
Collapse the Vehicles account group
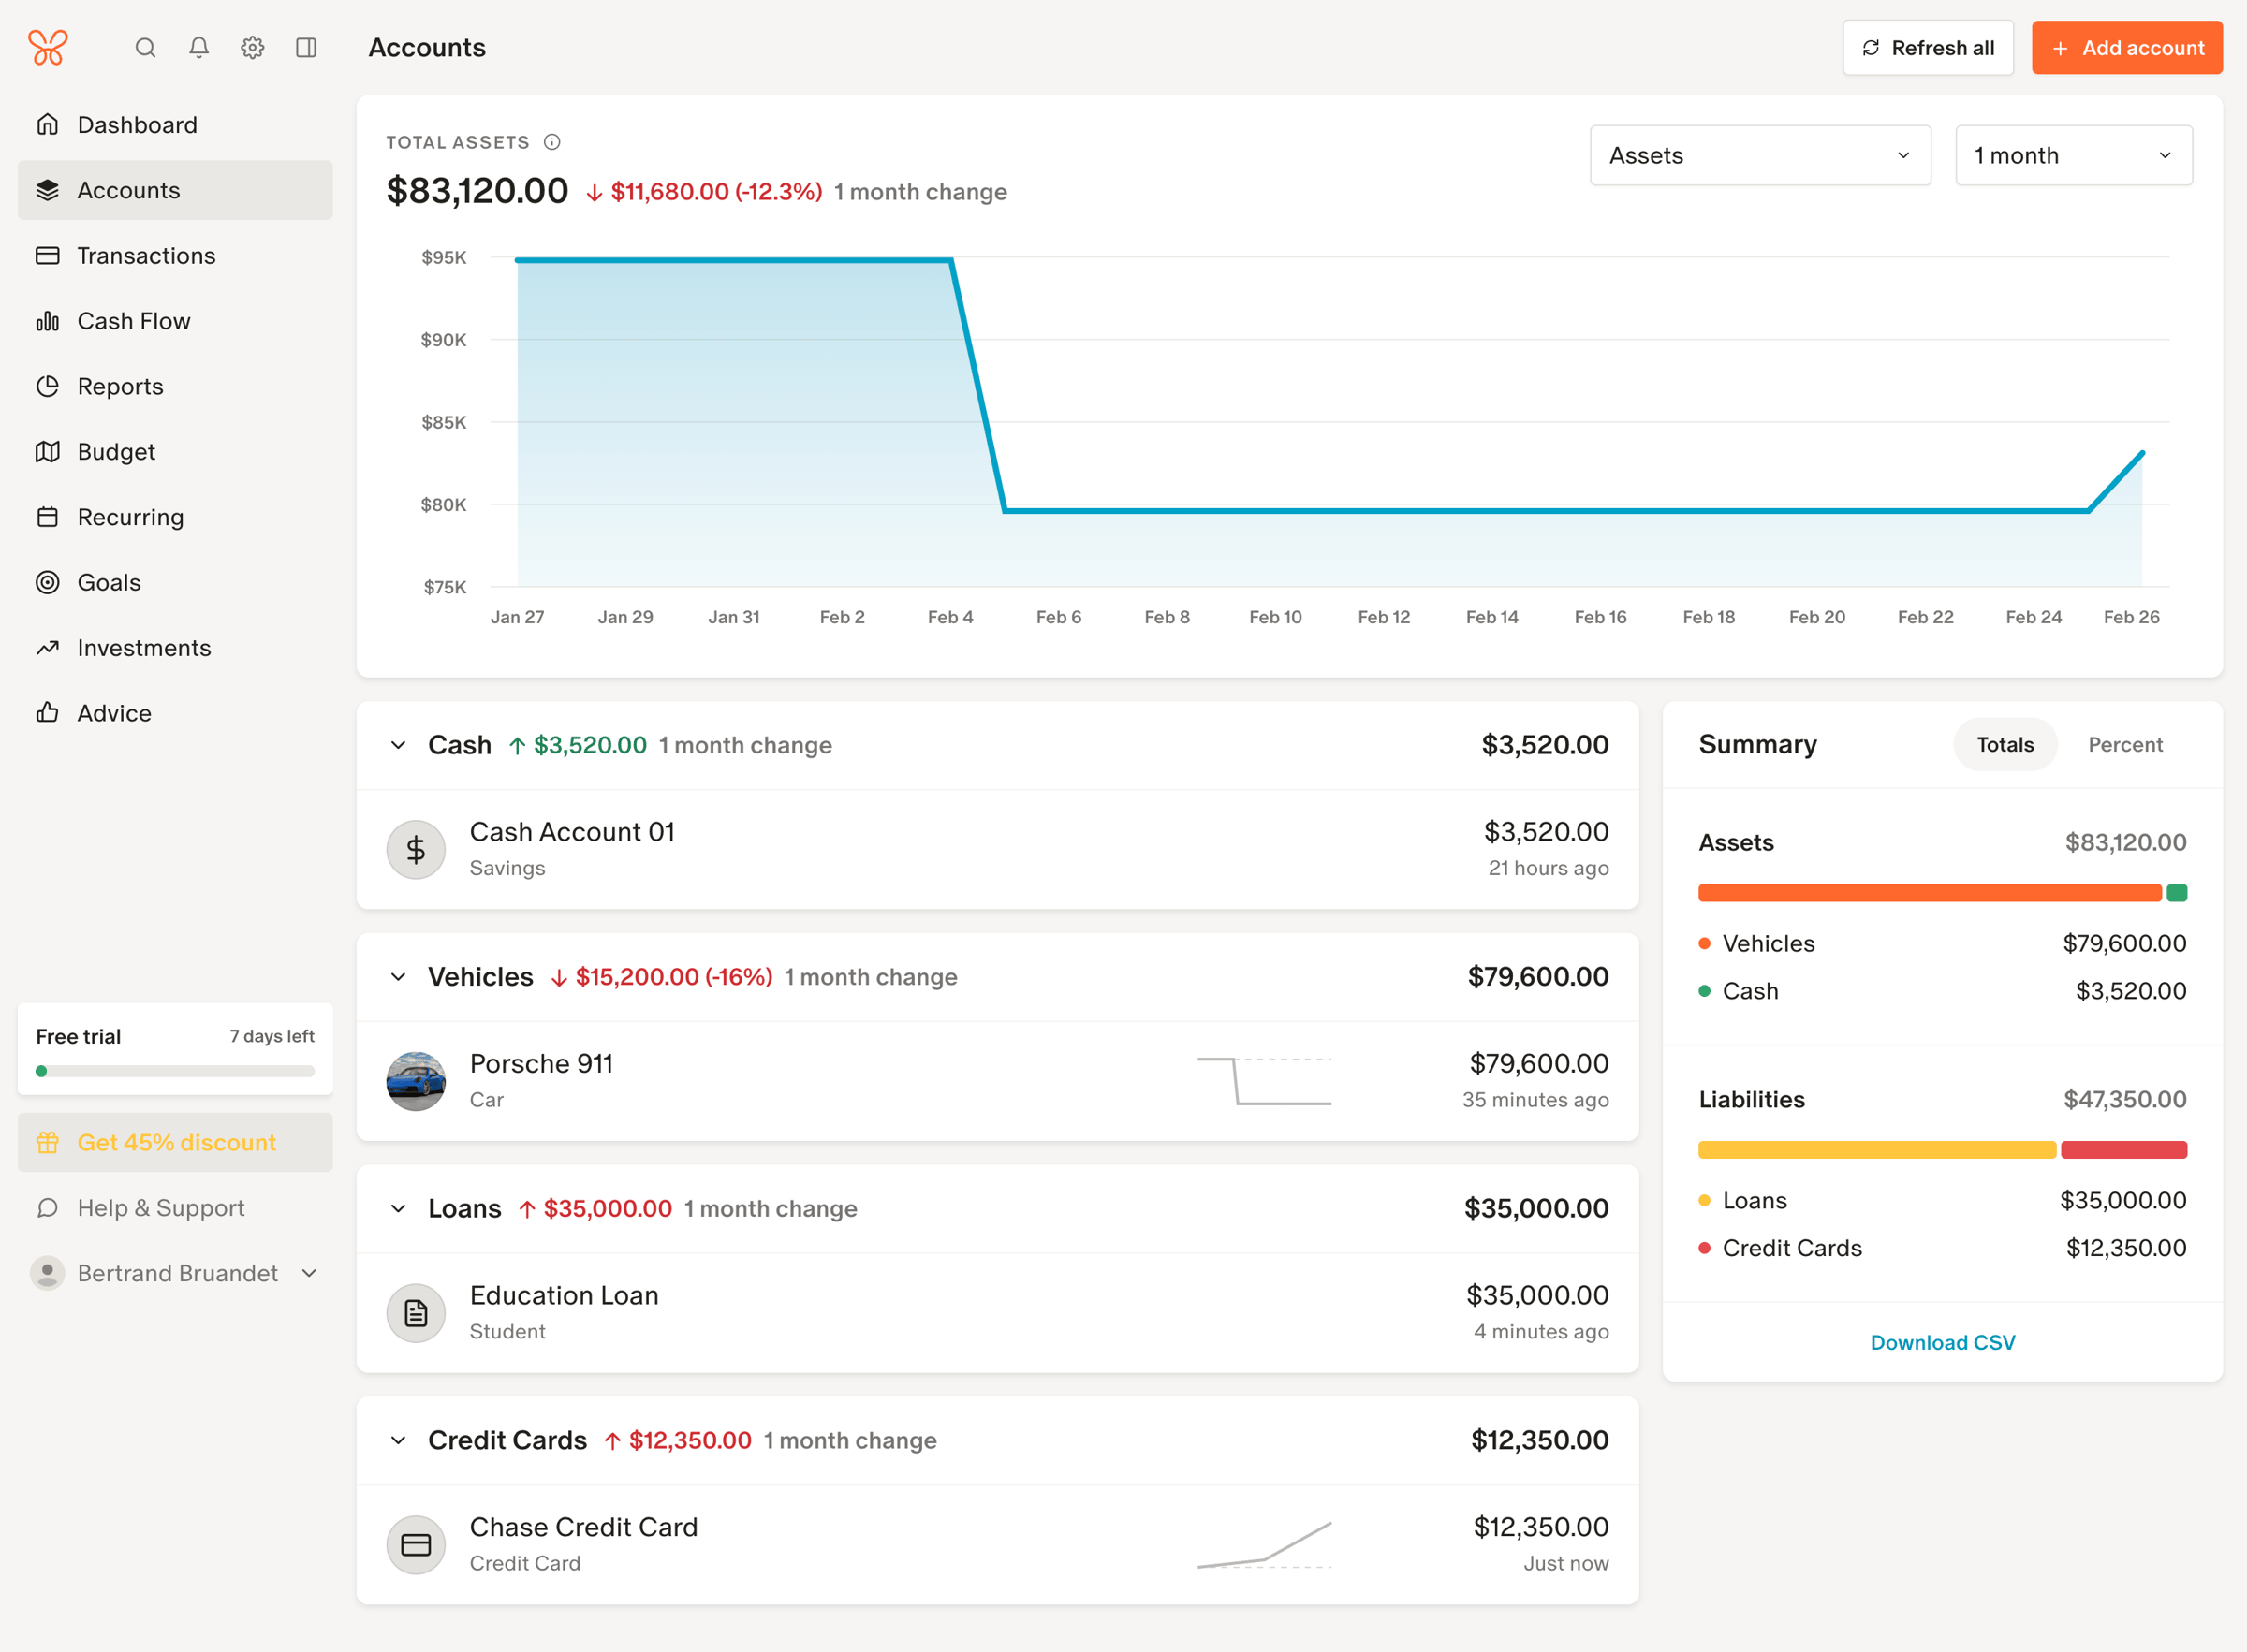point(398,977)
